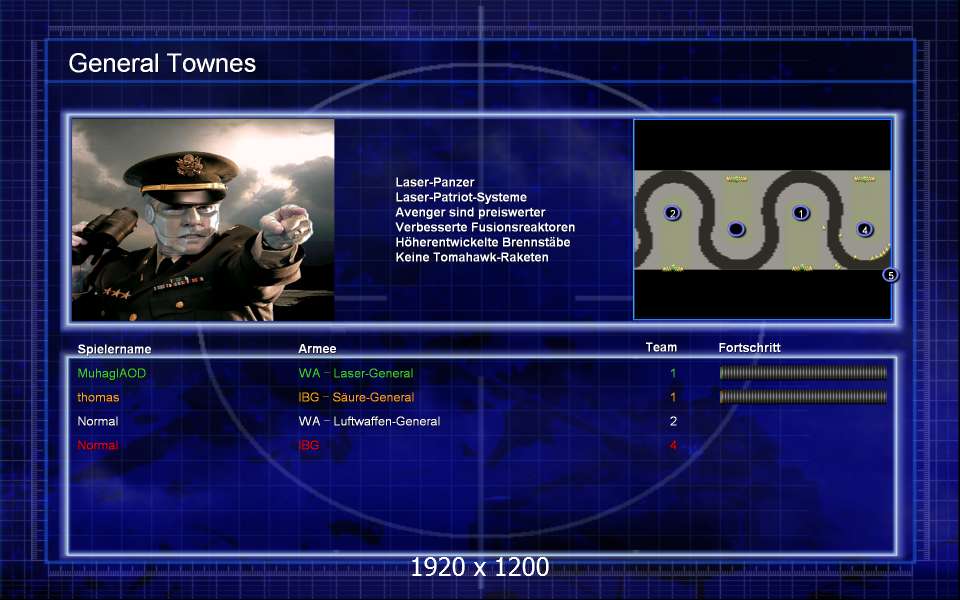Screen dimensions: 960x600
Task: Select player name MuhaglAOD
Action: [111, 373]
